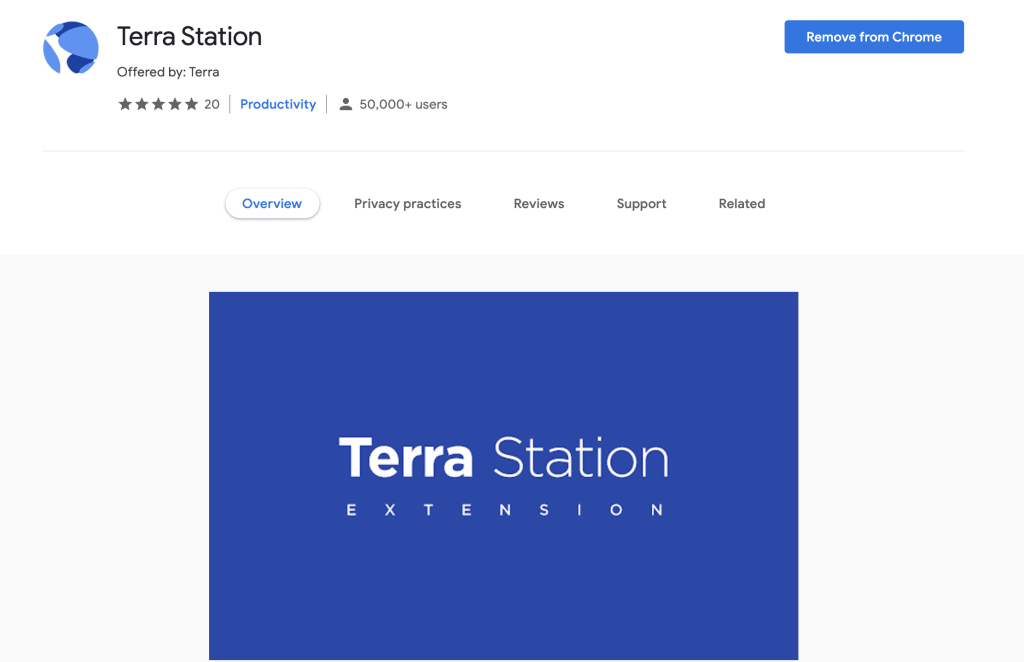Click the third rating star

pos(158,104)
